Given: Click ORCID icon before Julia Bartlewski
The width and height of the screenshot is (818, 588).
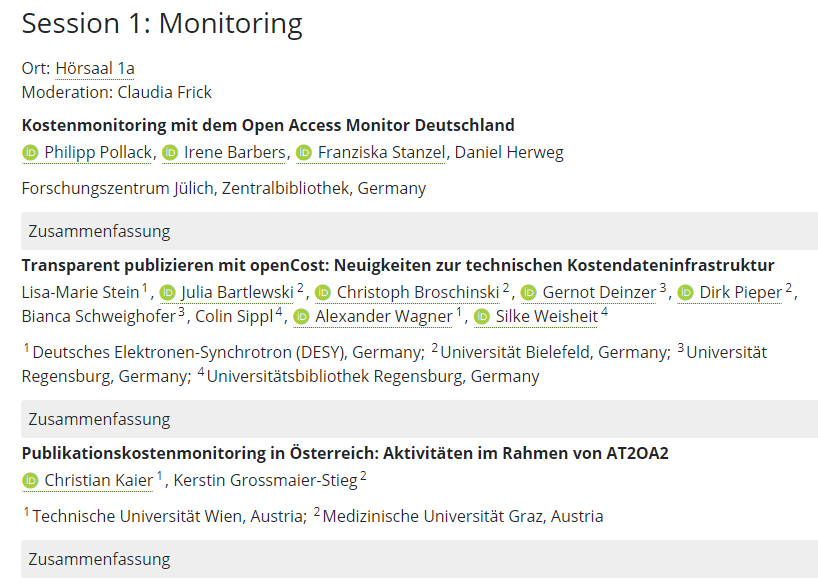Looking at the screenshot, I should (167, 293).
